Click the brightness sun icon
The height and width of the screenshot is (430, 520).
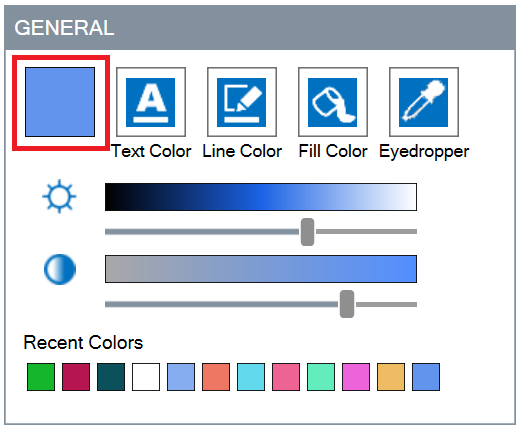pos(59,196)
